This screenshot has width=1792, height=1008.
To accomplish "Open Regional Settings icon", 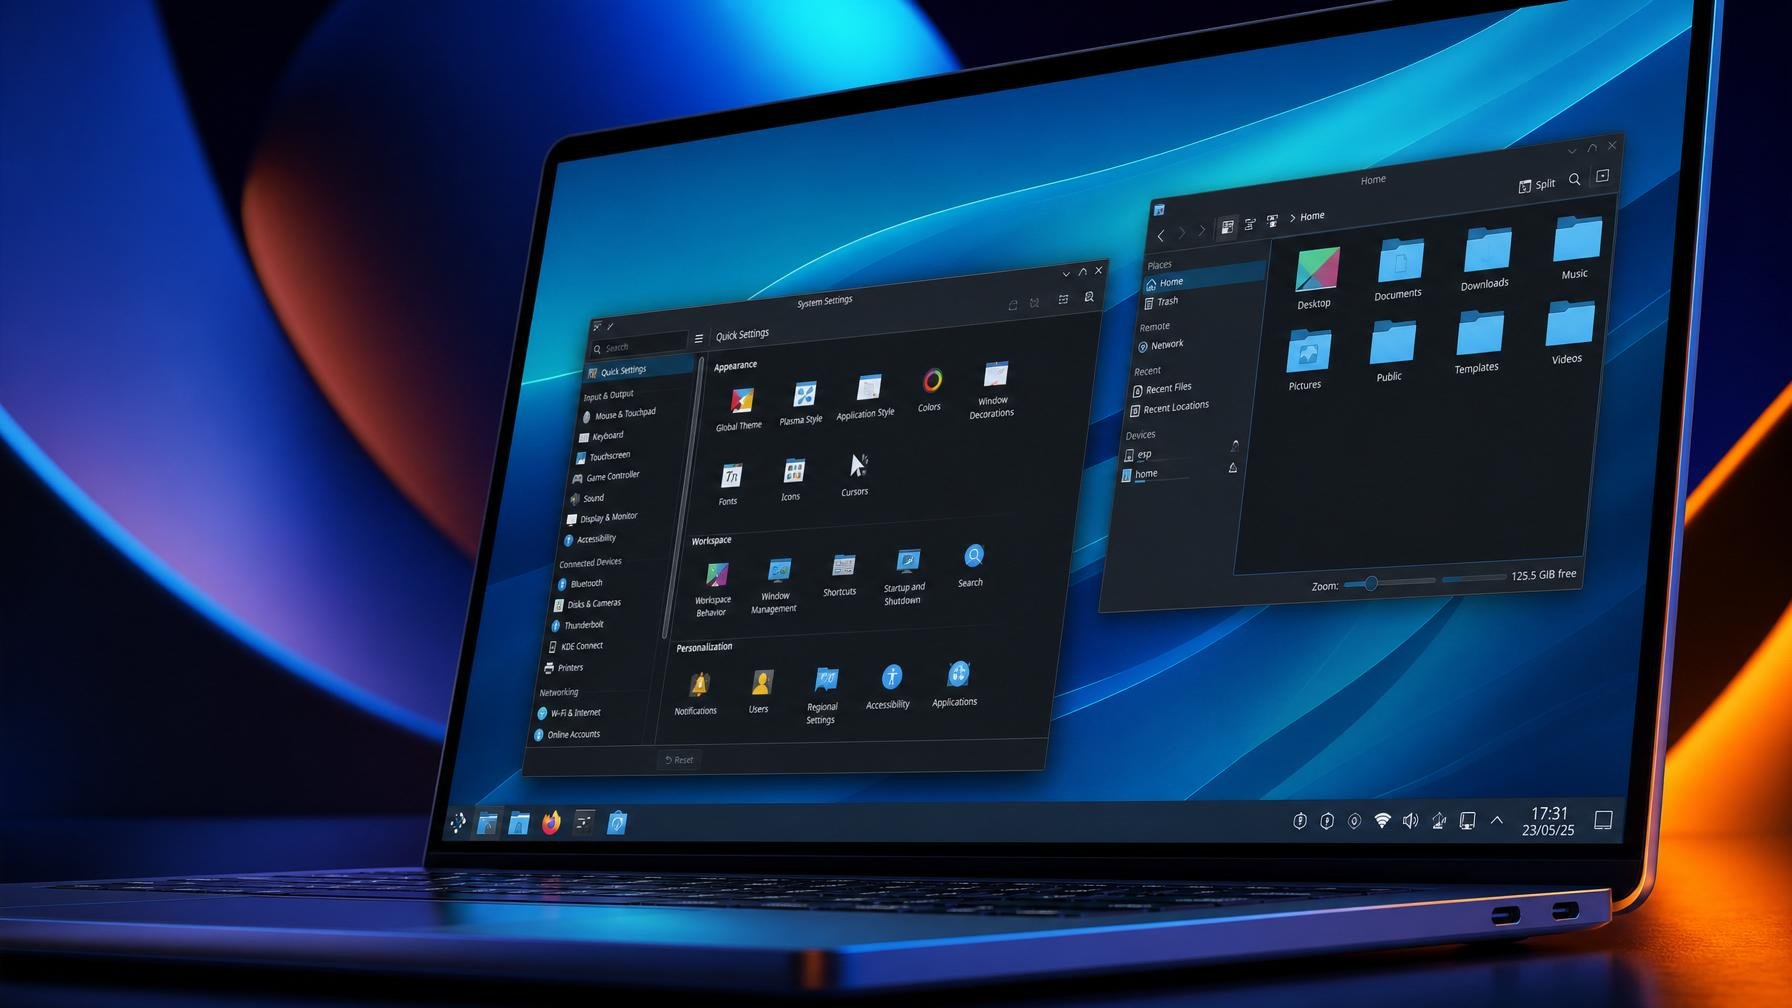I will point(823,694).
